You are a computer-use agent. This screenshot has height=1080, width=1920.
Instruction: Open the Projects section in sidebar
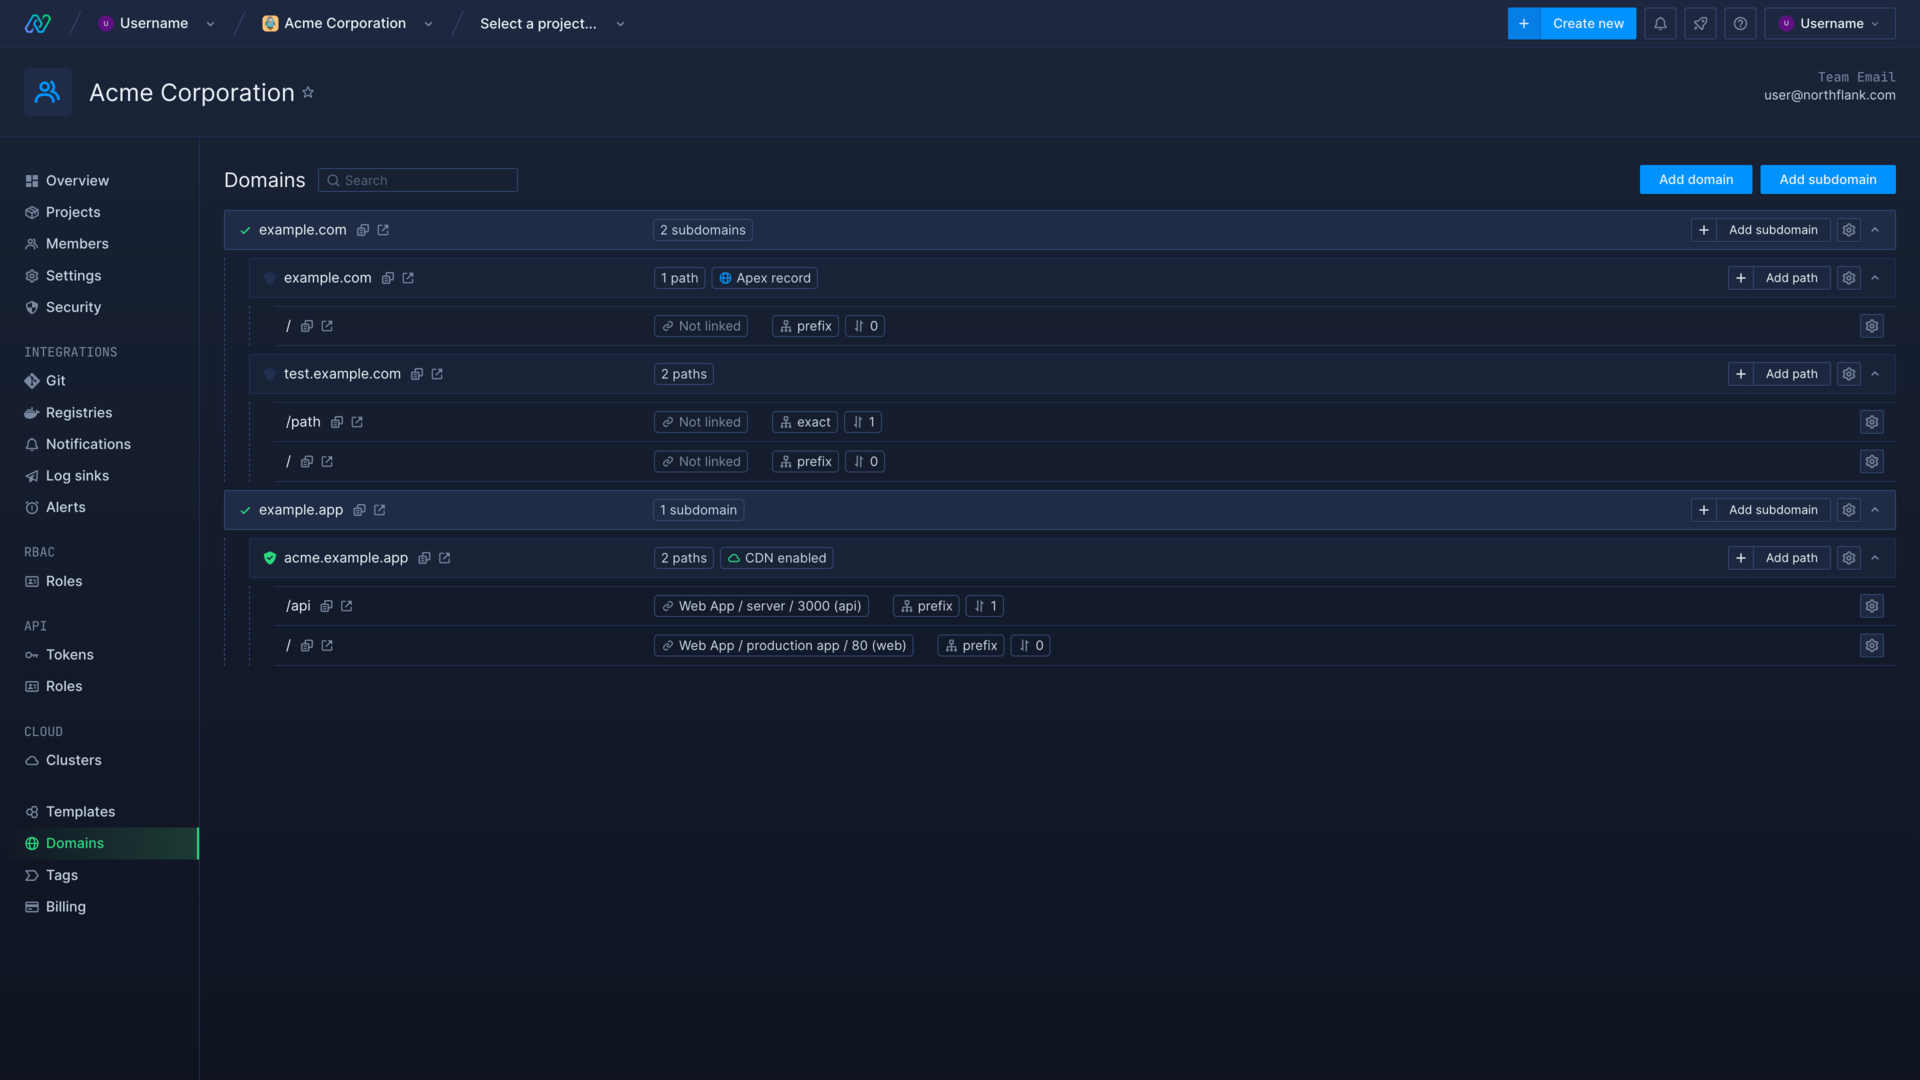(73, 211)
